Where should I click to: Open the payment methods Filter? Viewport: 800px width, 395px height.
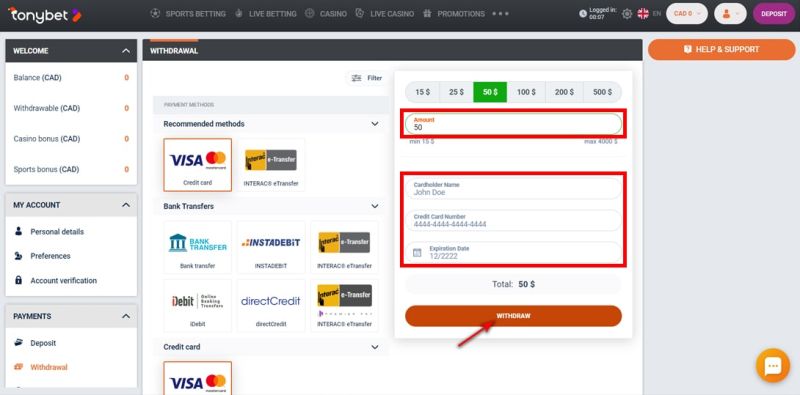[x=366, y=78]
